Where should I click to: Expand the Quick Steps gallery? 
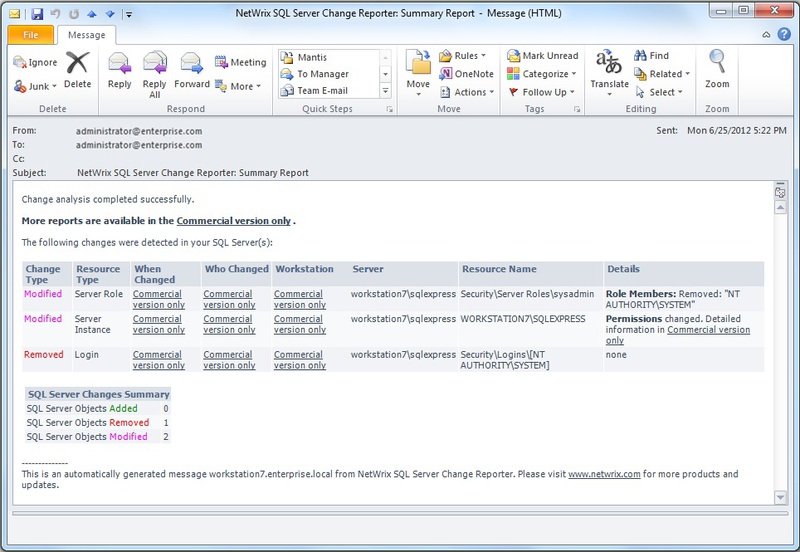pos(386,91)
